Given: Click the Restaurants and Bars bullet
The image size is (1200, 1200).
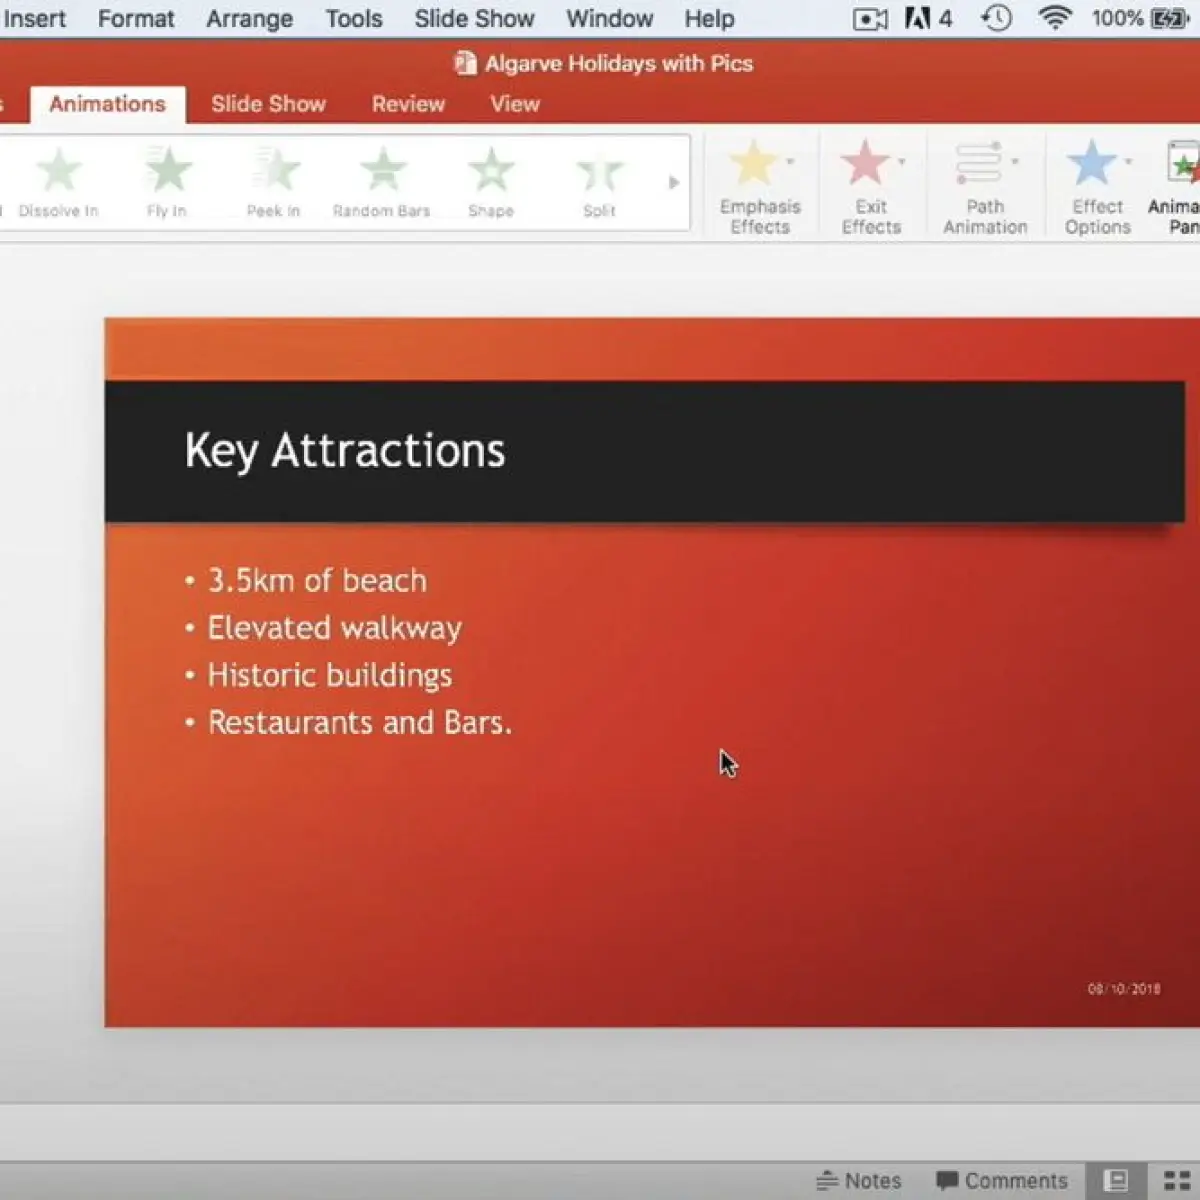Looking at the screenshot, I should click(x=359, y=722).
